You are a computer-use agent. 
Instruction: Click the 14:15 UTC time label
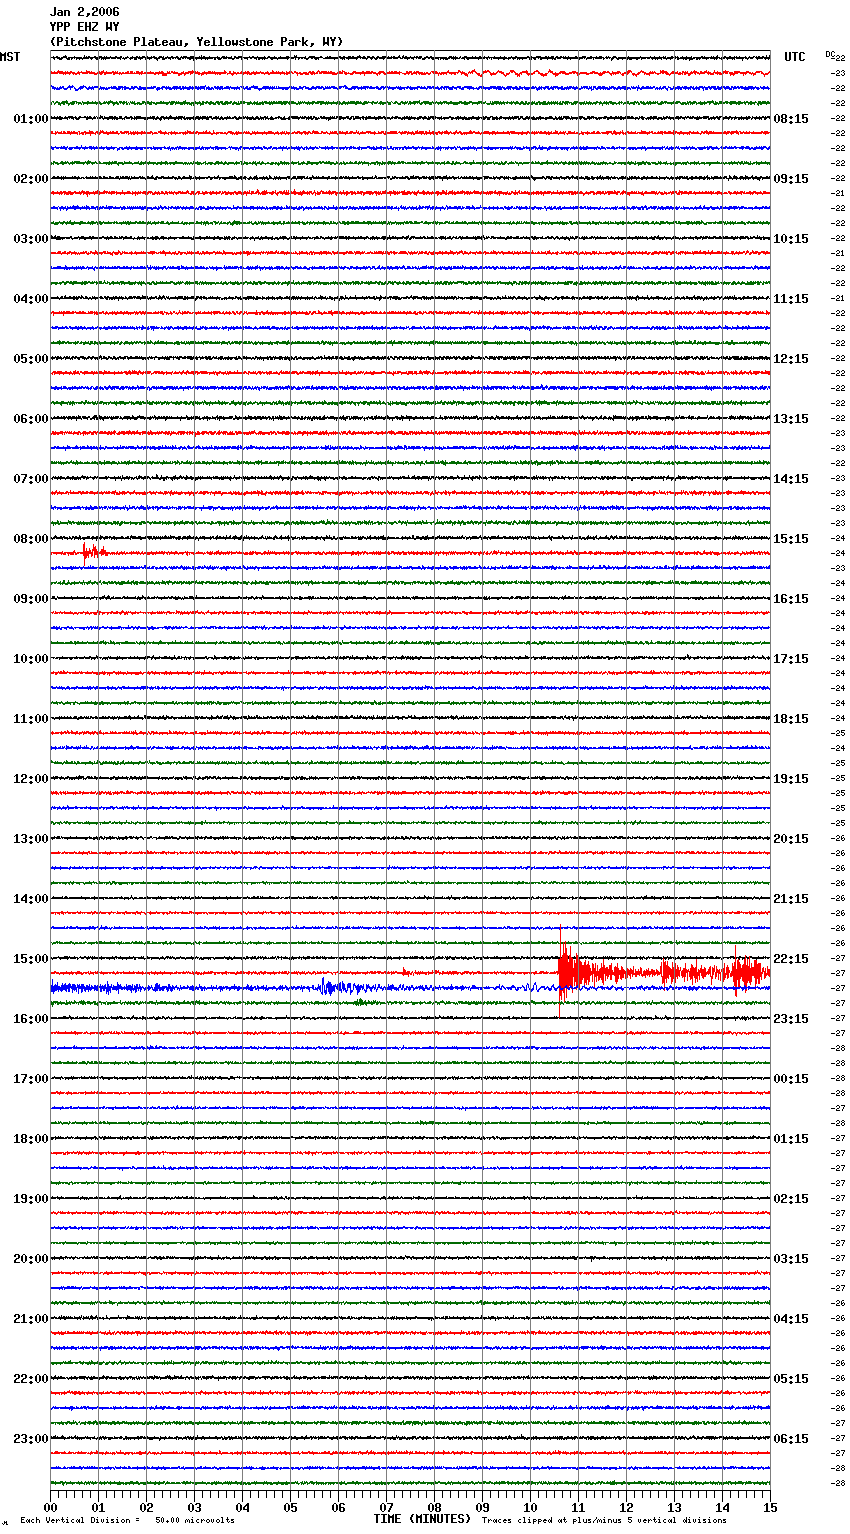tap(791, 479)
